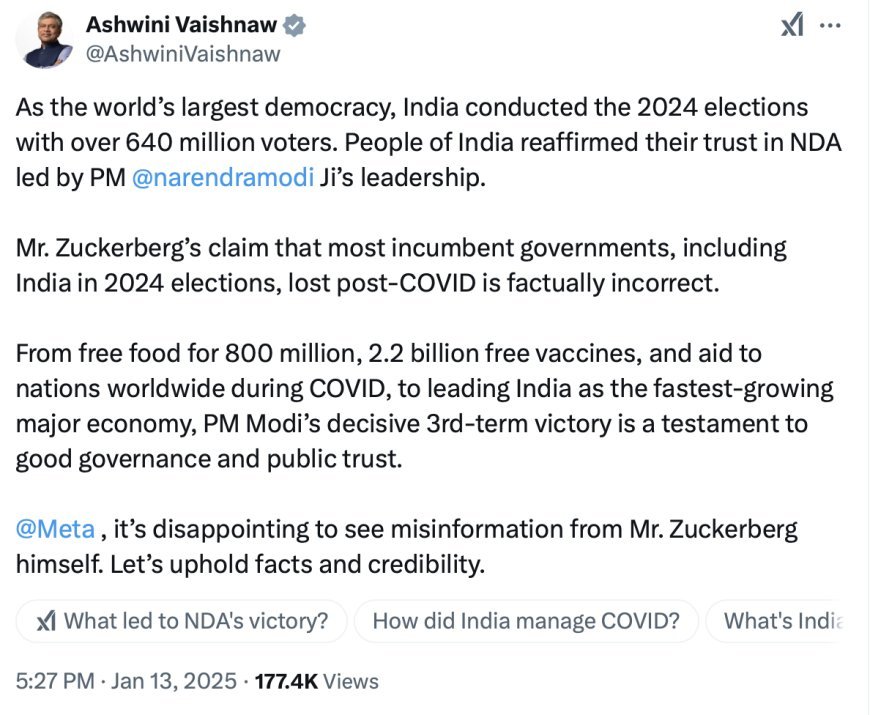
Task: Open the @narendramodi mention
Action: [x=223, y=178]
